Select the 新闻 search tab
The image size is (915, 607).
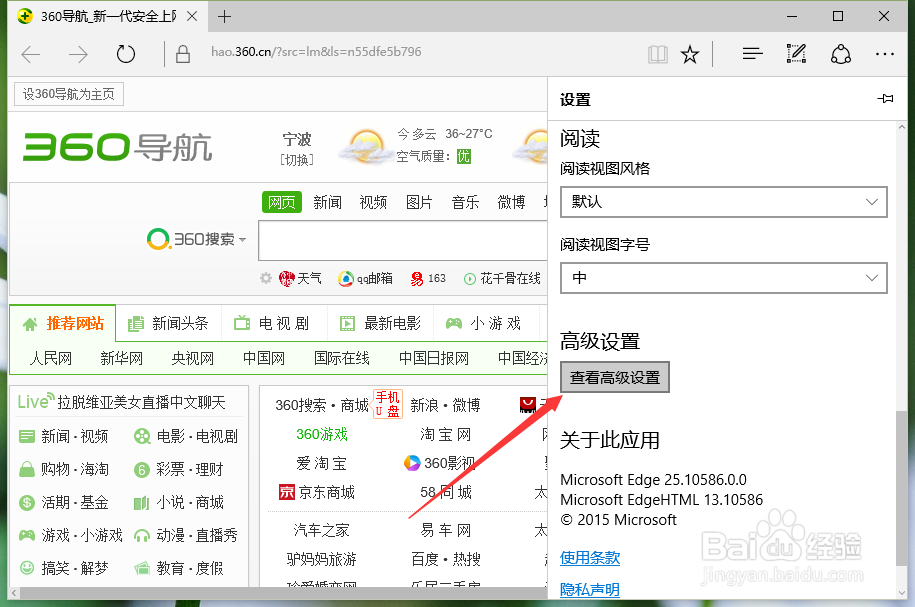click(x=327, y=202)
